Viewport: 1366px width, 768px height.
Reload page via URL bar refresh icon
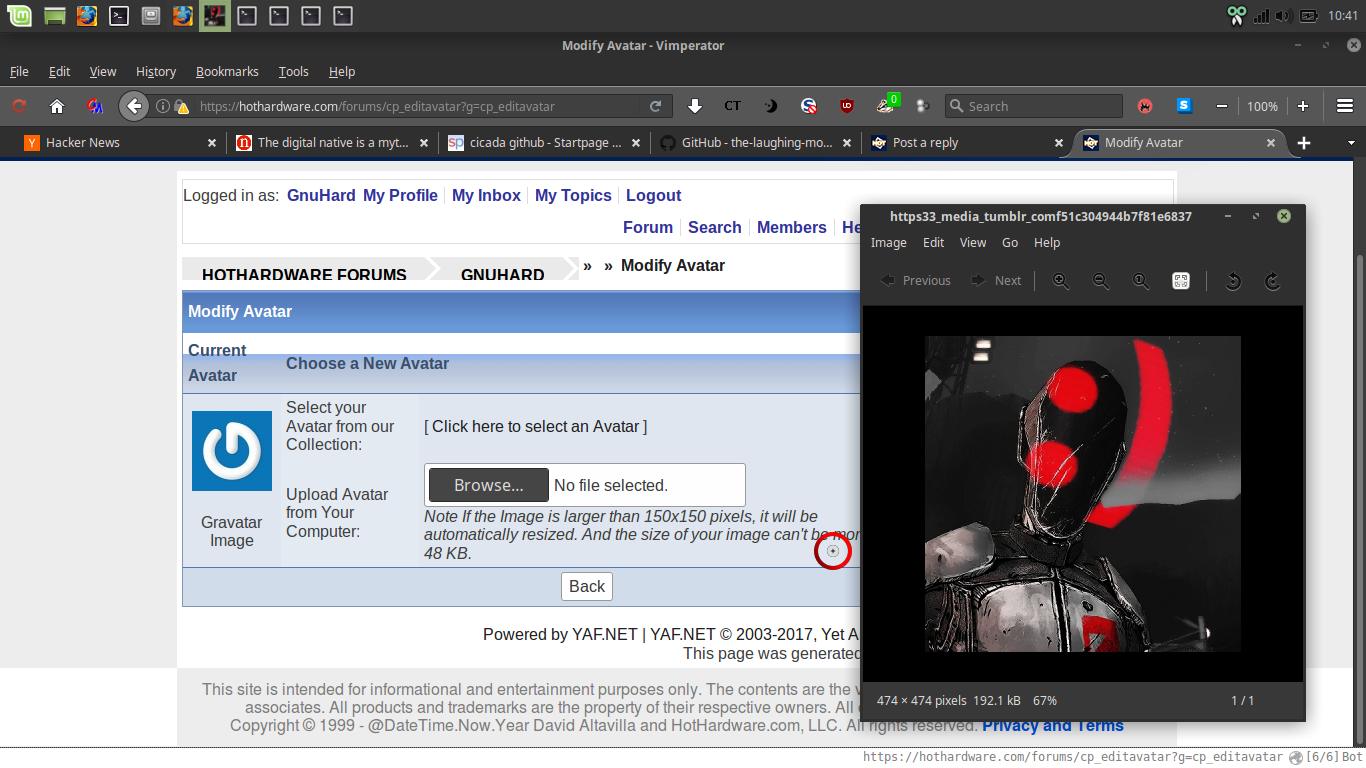click(655, 106)
